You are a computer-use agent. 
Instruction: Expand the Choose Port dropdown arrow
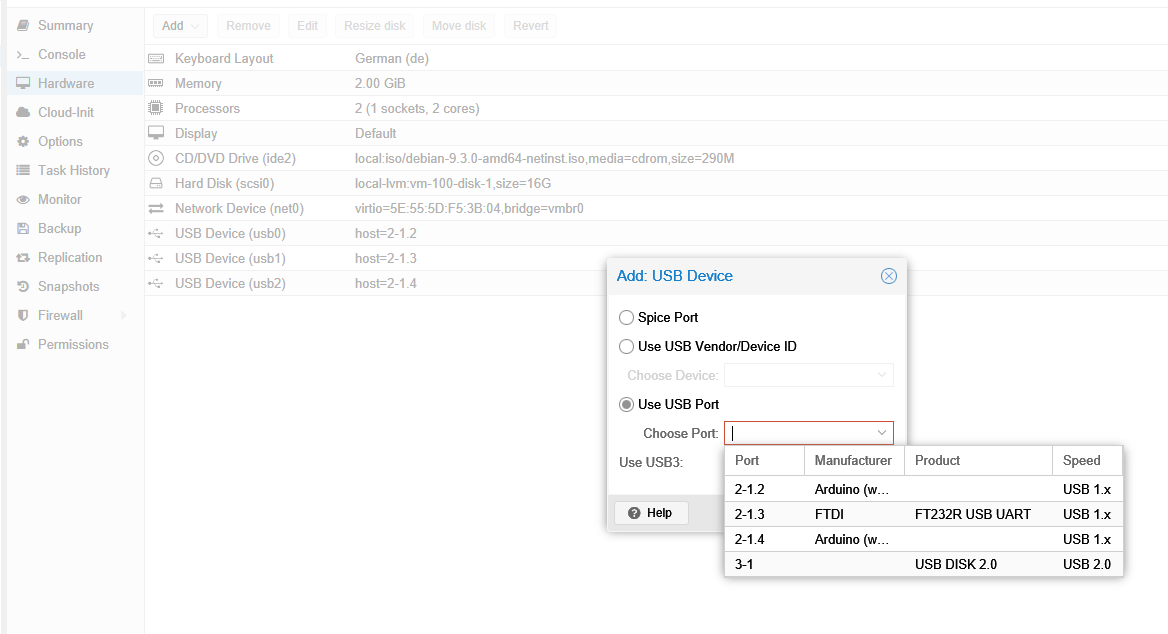[x=882, y=433]
